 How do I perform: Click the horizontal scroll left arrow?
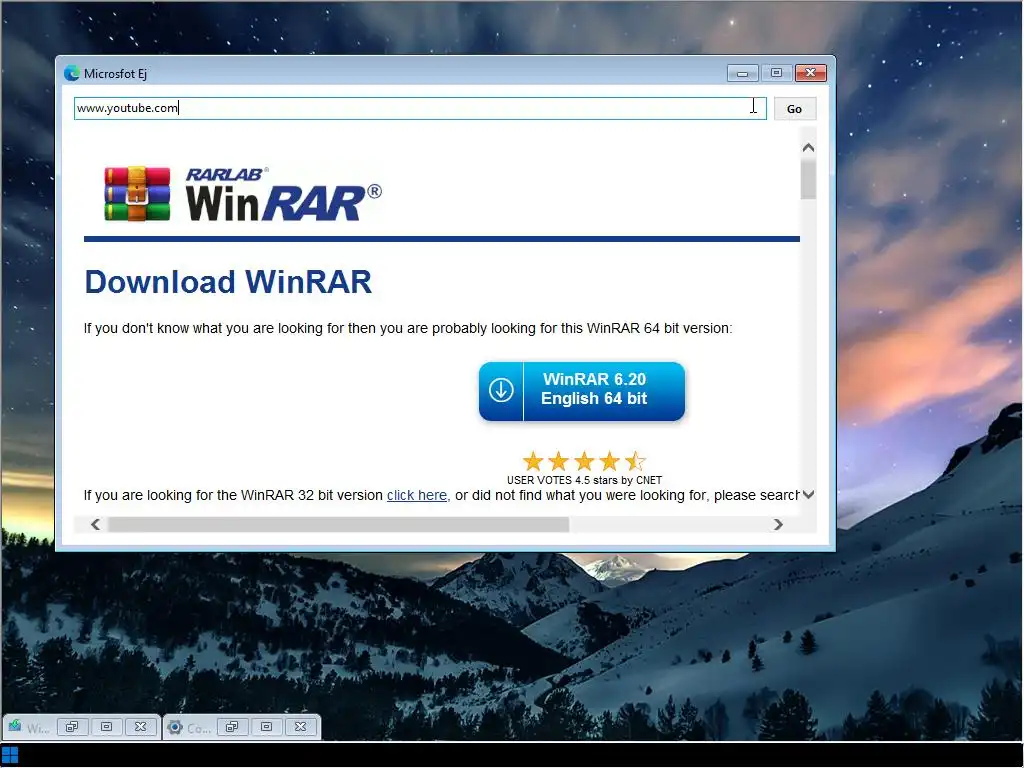tap(95, 524)
